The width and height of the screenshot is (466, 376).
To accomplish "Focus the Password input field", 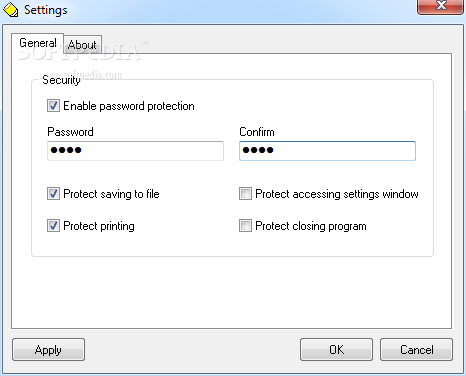I will (x=135, y=151).
